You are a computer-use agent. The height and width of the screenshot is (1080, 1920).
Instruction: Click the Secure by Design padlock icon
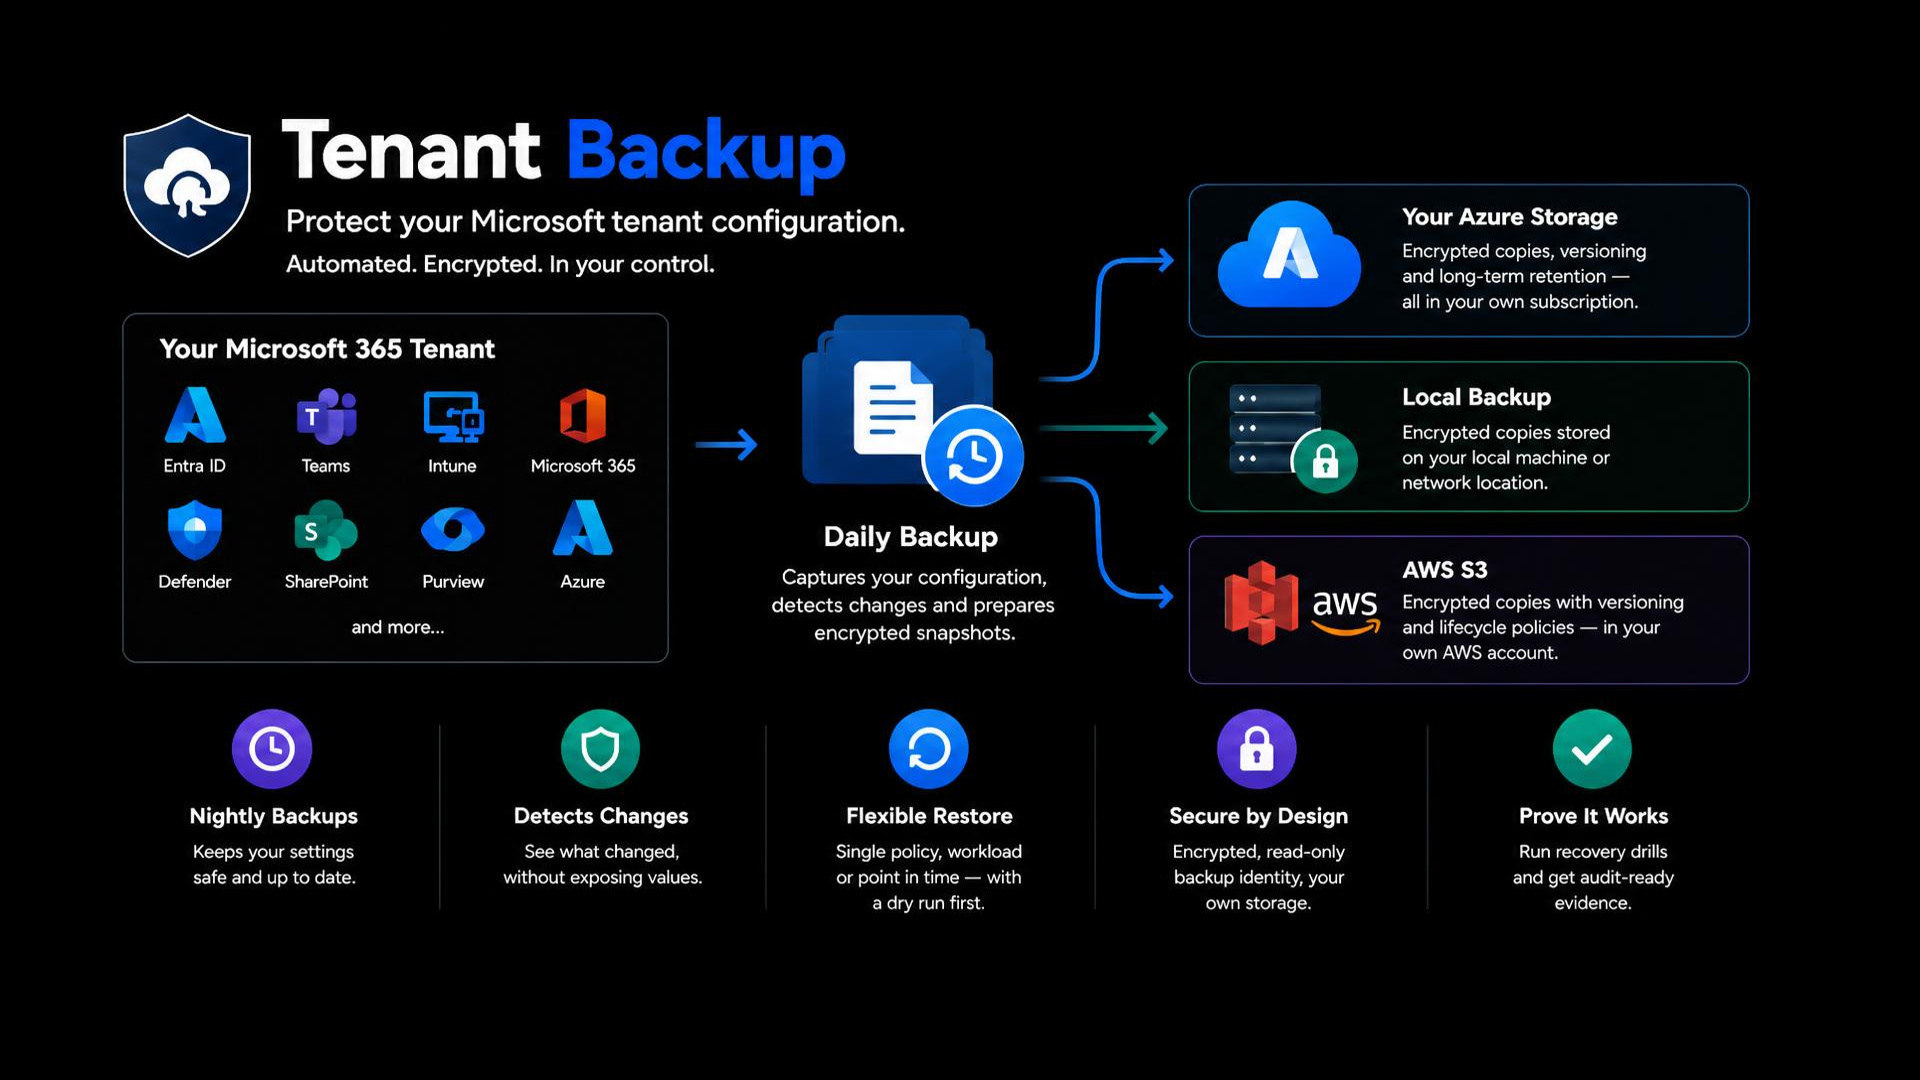pyautogui.click(x=1257, y=749)
